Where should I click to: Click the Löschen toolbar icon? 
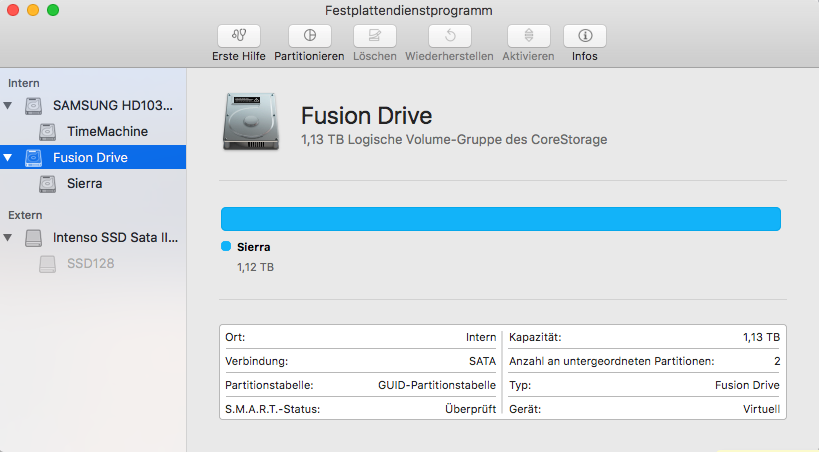coord(375,36)
